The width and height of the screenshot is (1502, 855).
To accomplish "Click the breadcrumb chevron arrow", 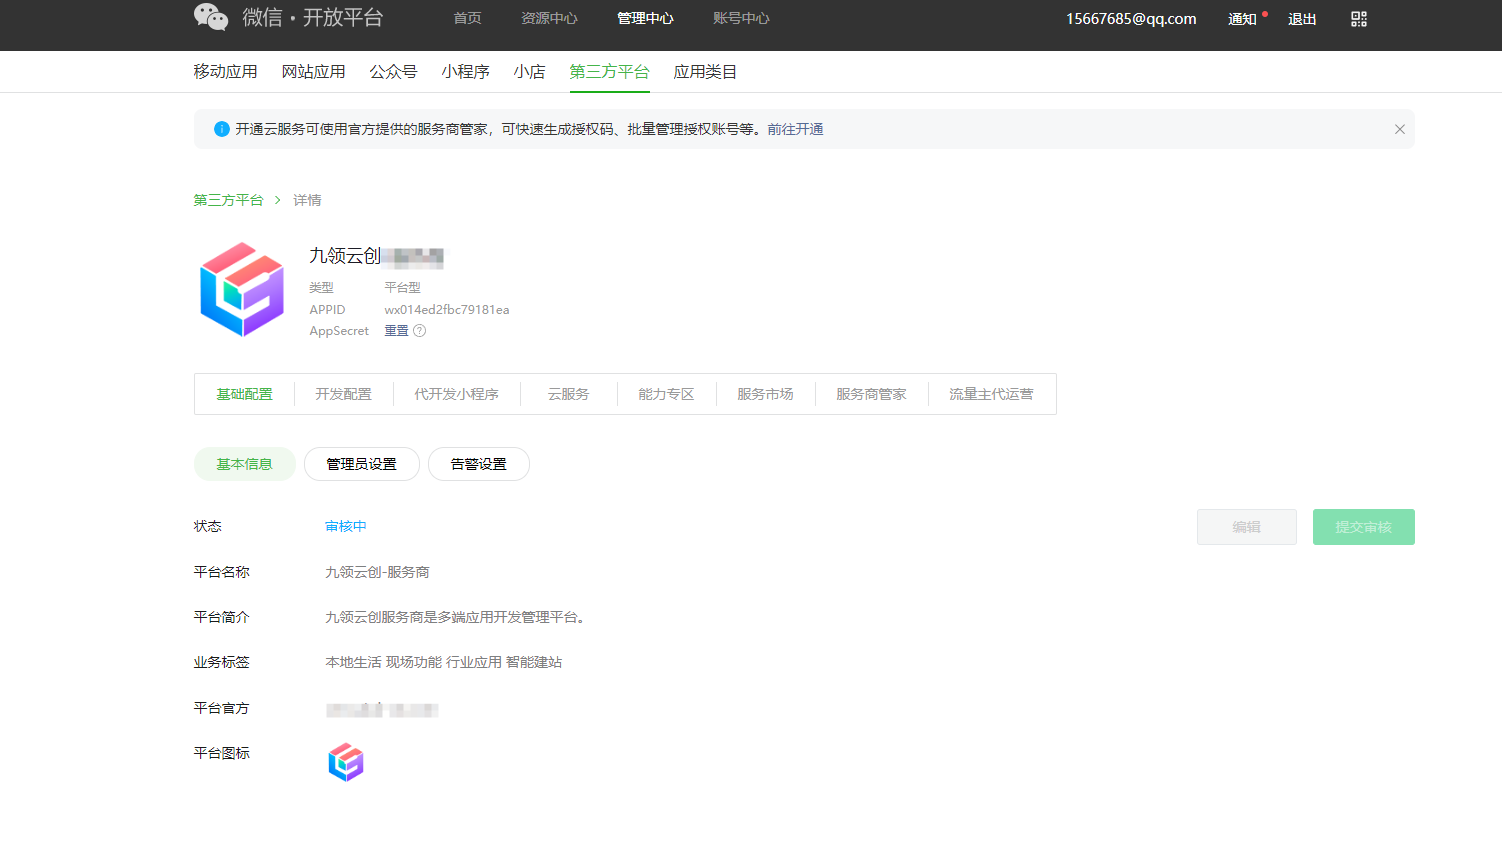I will (x=278, y=200).
